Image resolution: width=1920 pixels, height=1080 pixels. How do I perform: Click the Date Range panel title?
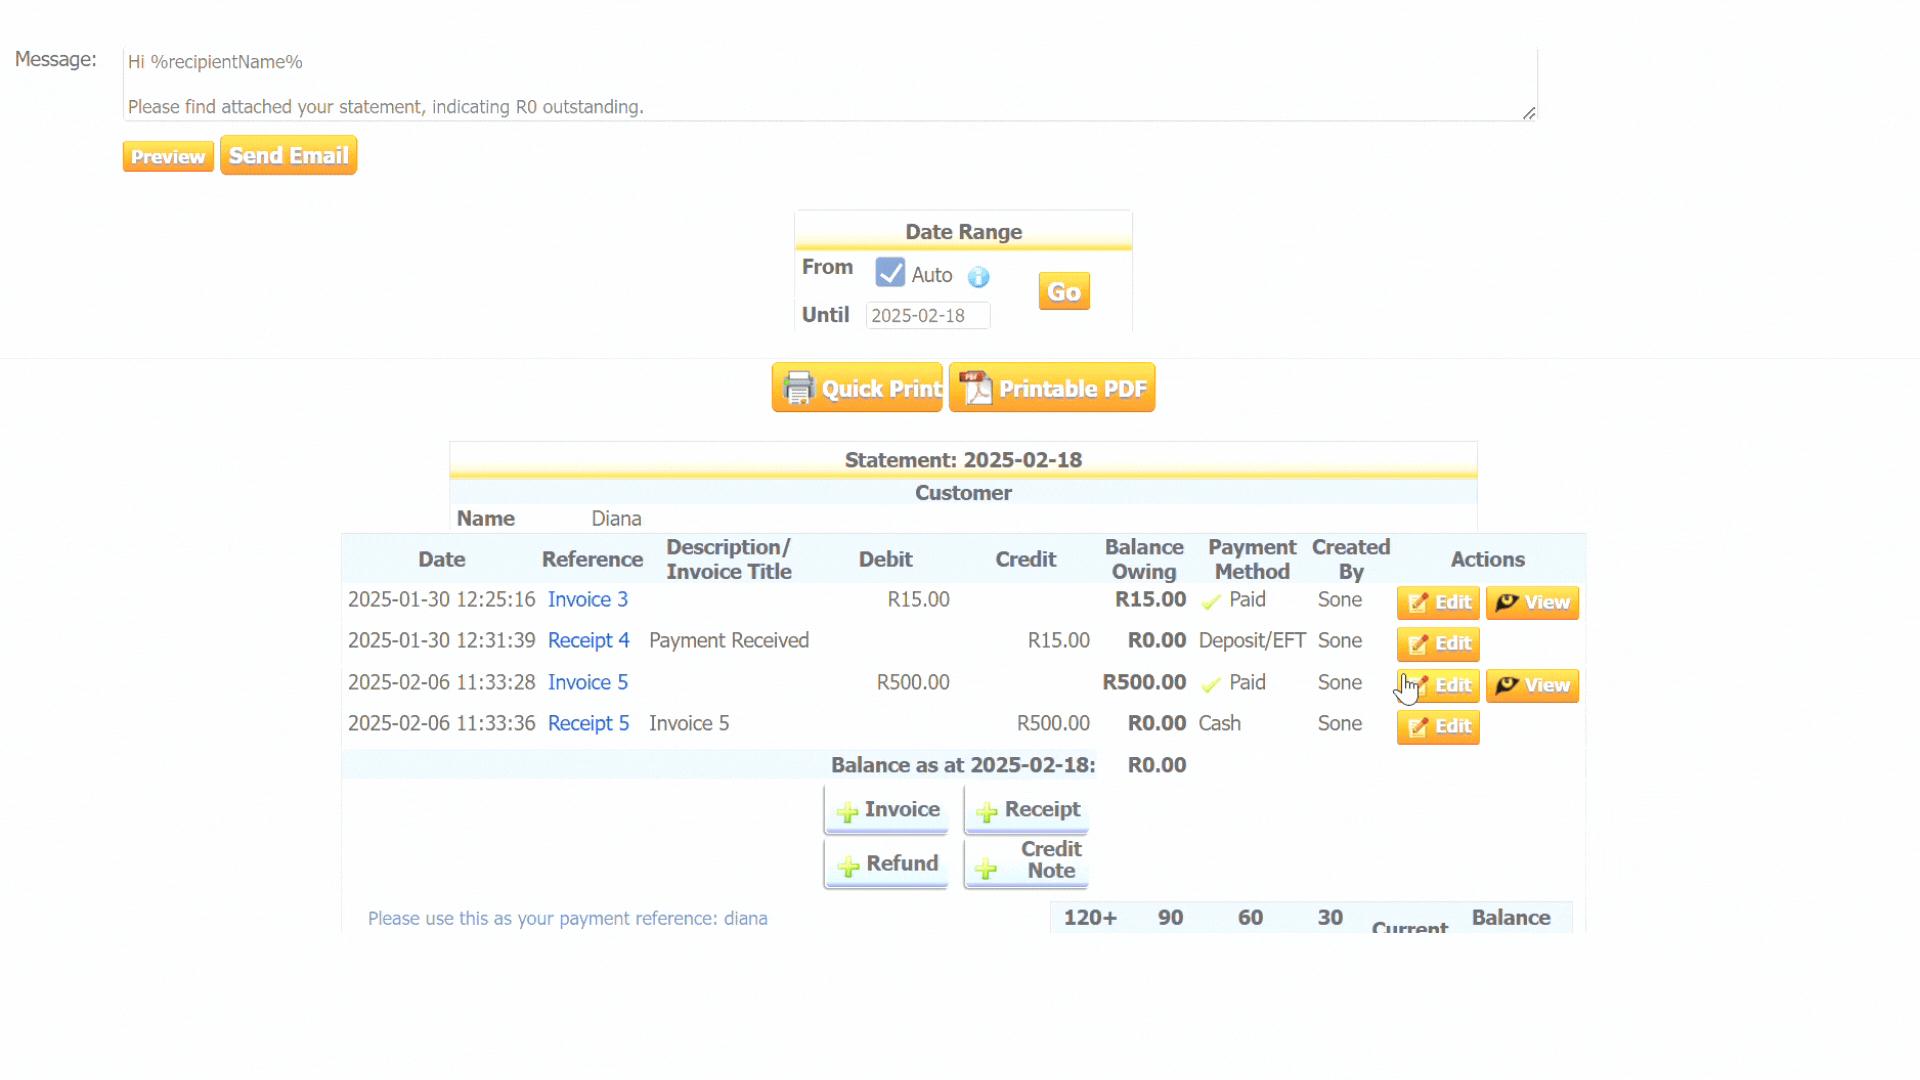click(963, 232)
